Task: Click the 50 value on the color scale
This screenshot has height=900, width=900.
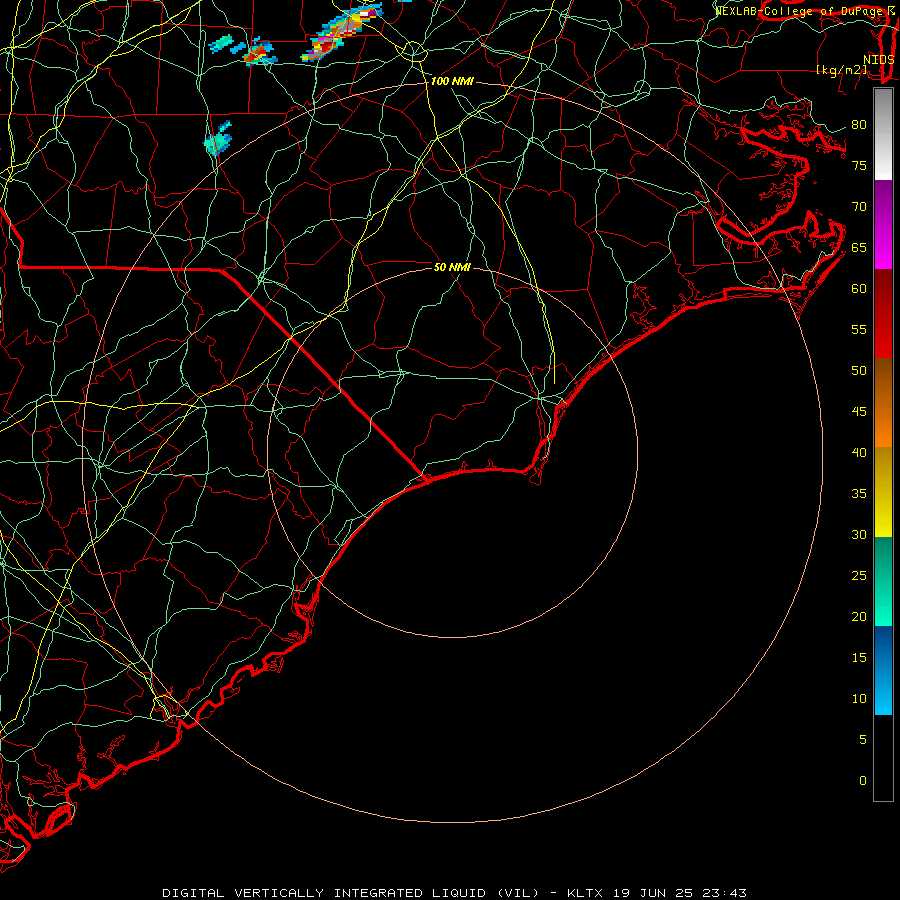Action: [x=859, y=371]
